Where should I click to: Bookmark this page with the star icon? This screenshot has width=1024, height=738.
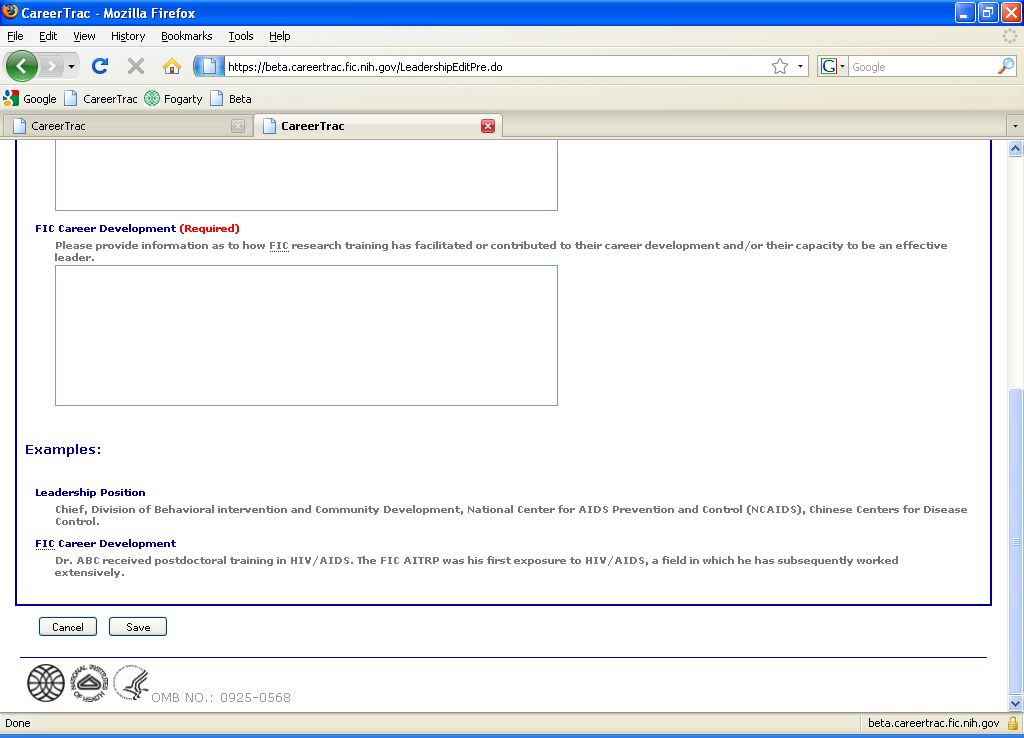780,66
